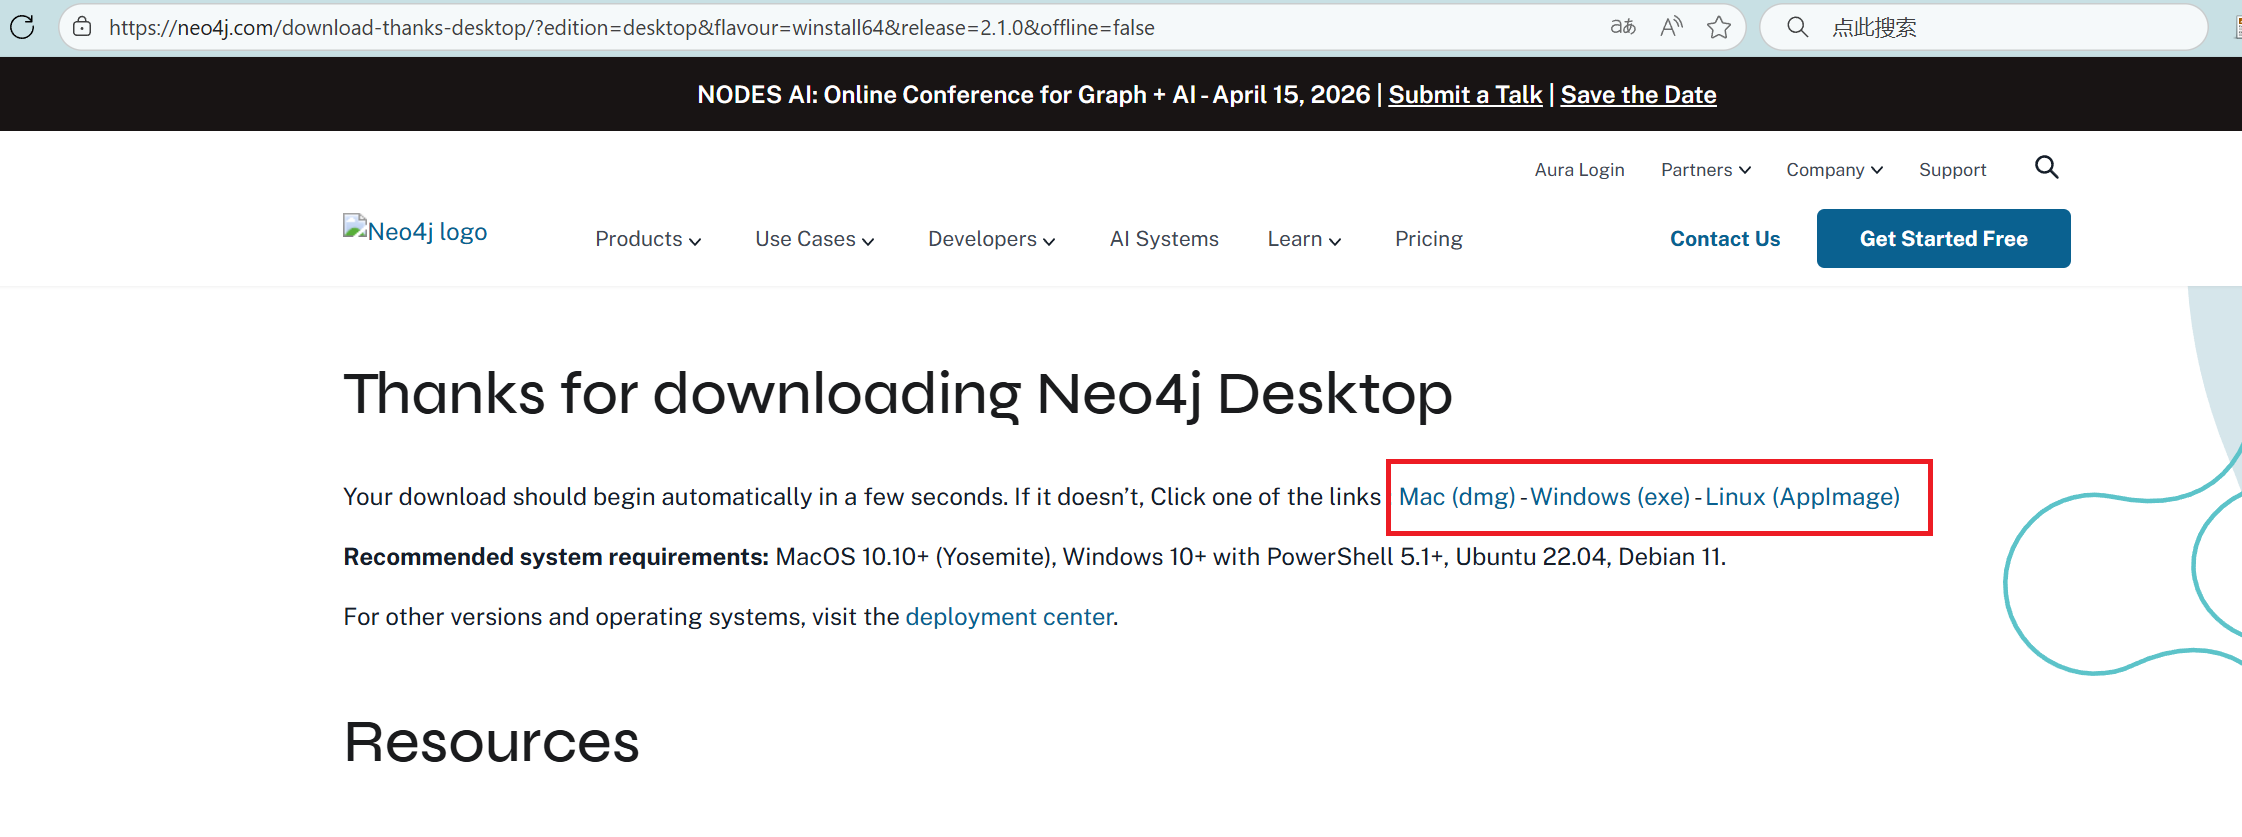
Task: Expand the Use Cases menu
Action: (x=814, y=239)
